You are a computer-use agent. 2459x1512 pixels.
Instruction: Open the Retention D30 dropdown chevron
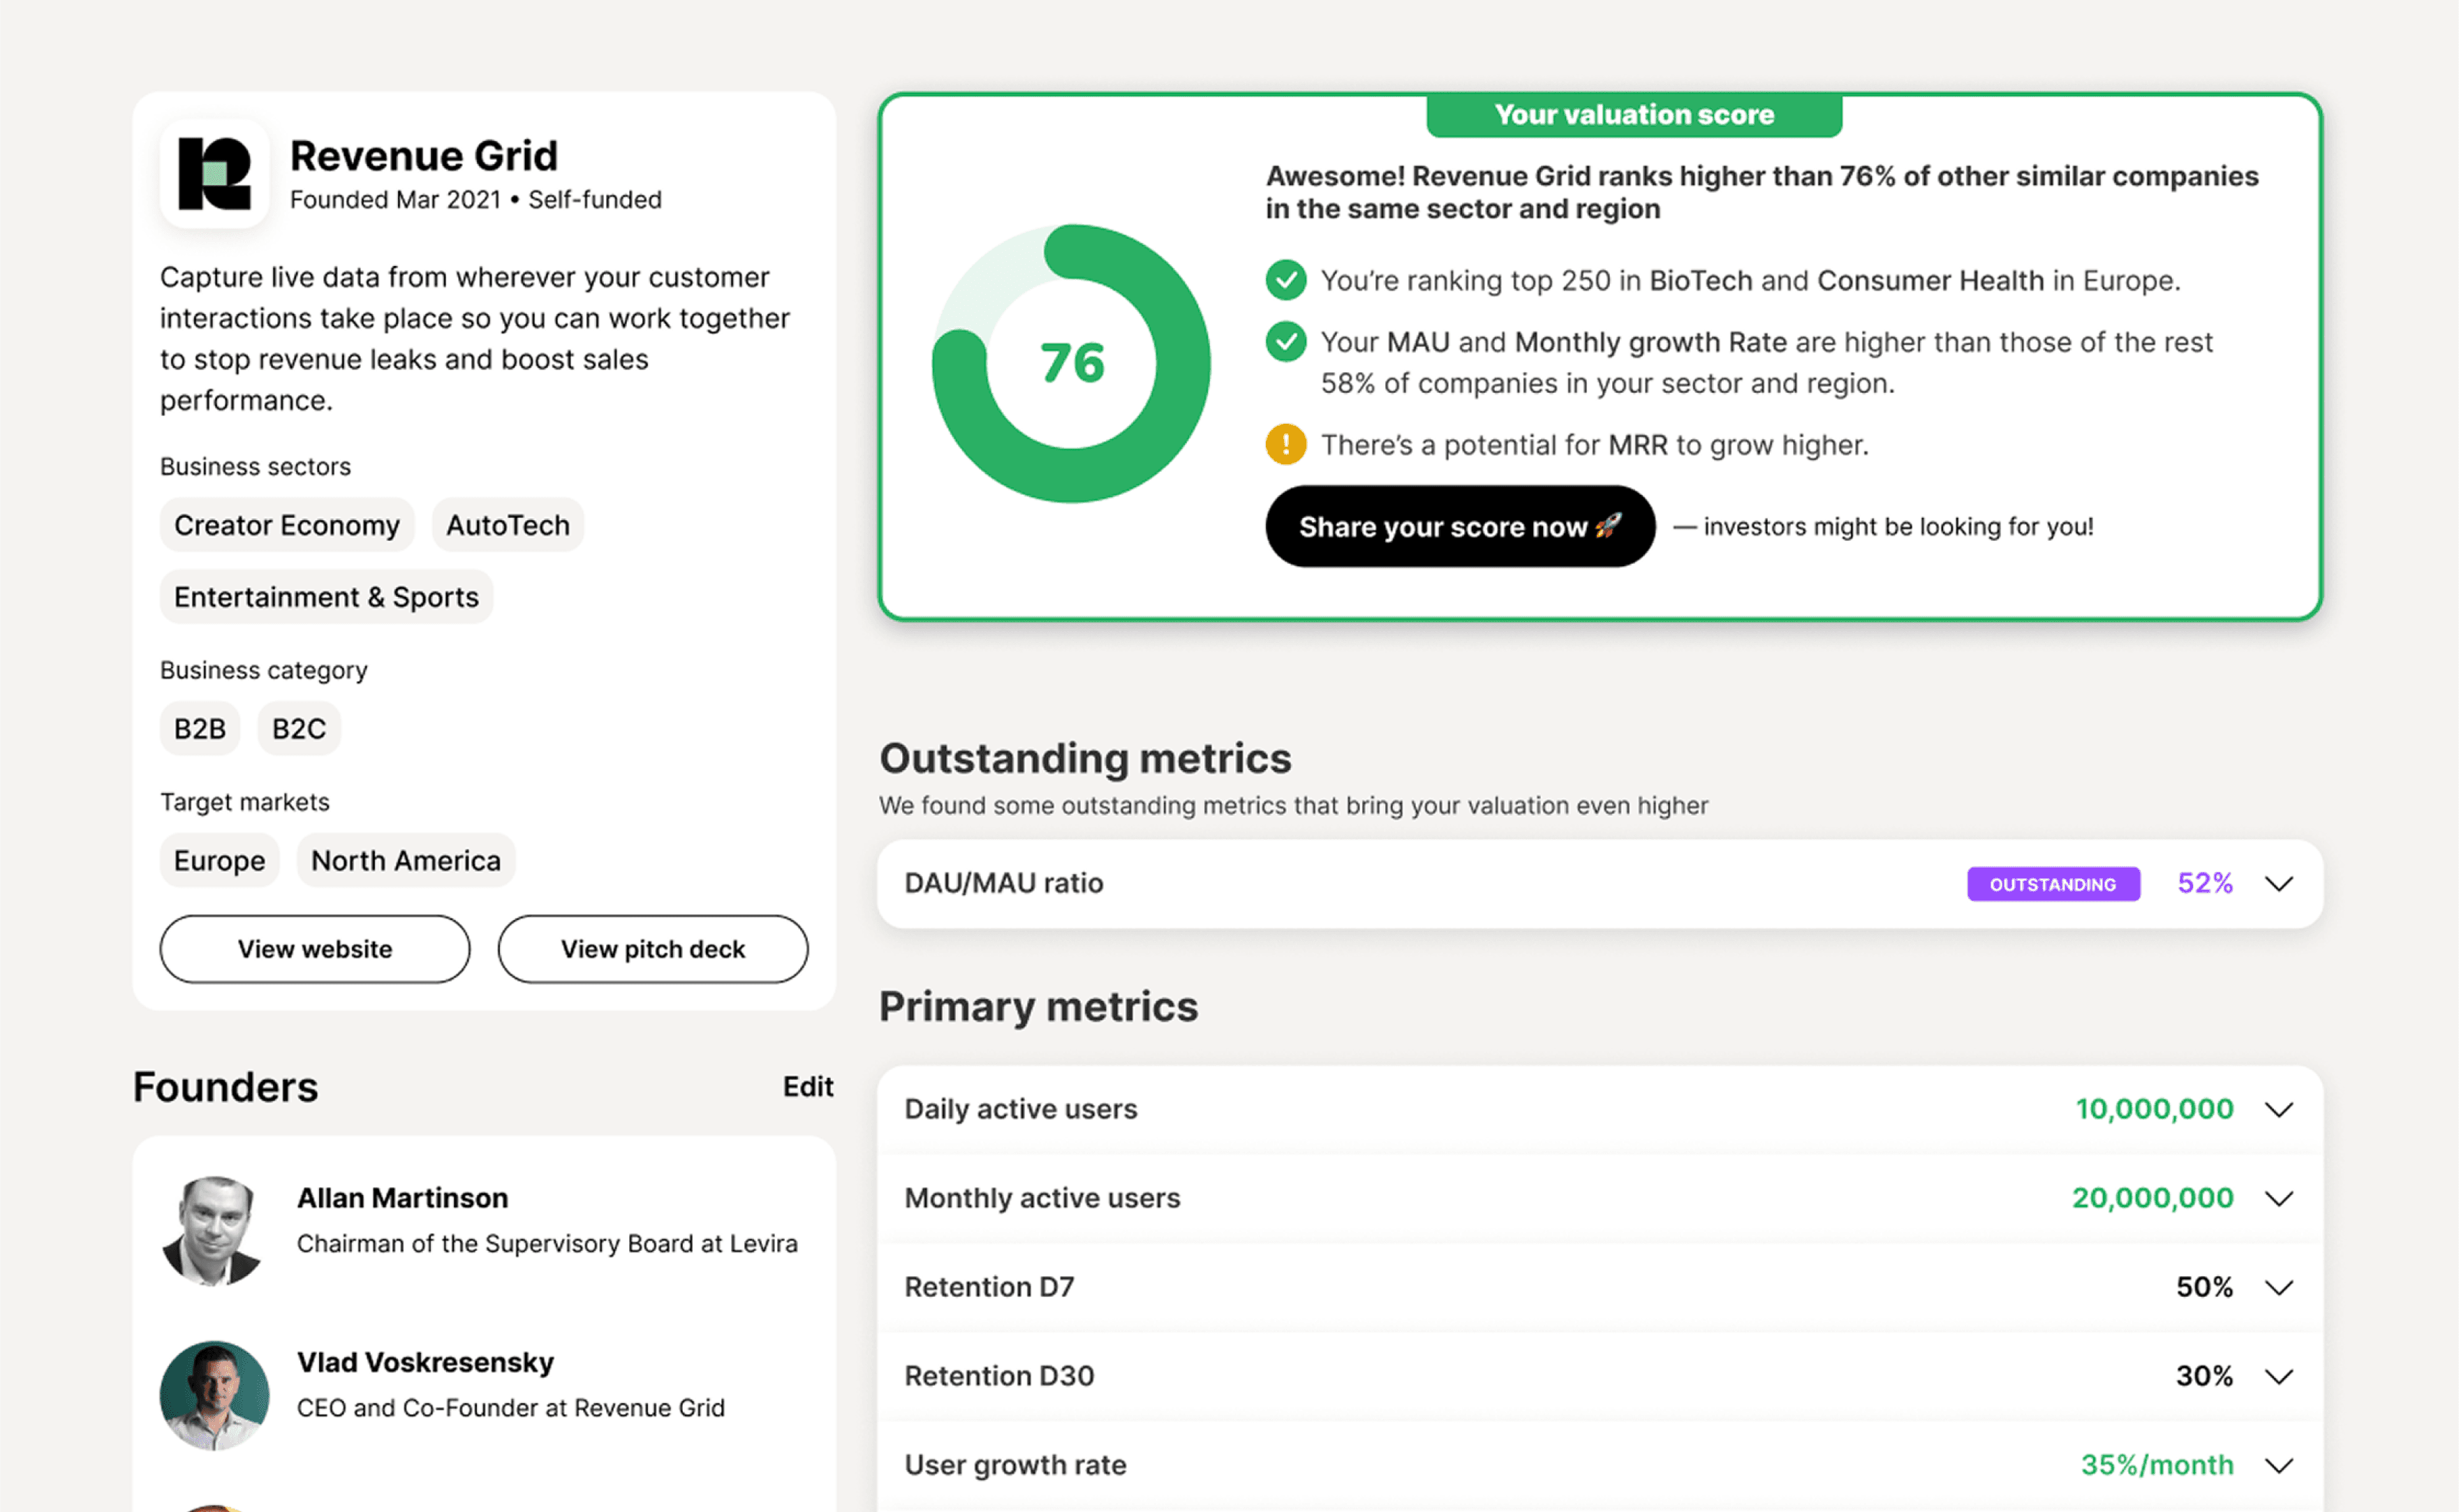pos(2278,1377)
